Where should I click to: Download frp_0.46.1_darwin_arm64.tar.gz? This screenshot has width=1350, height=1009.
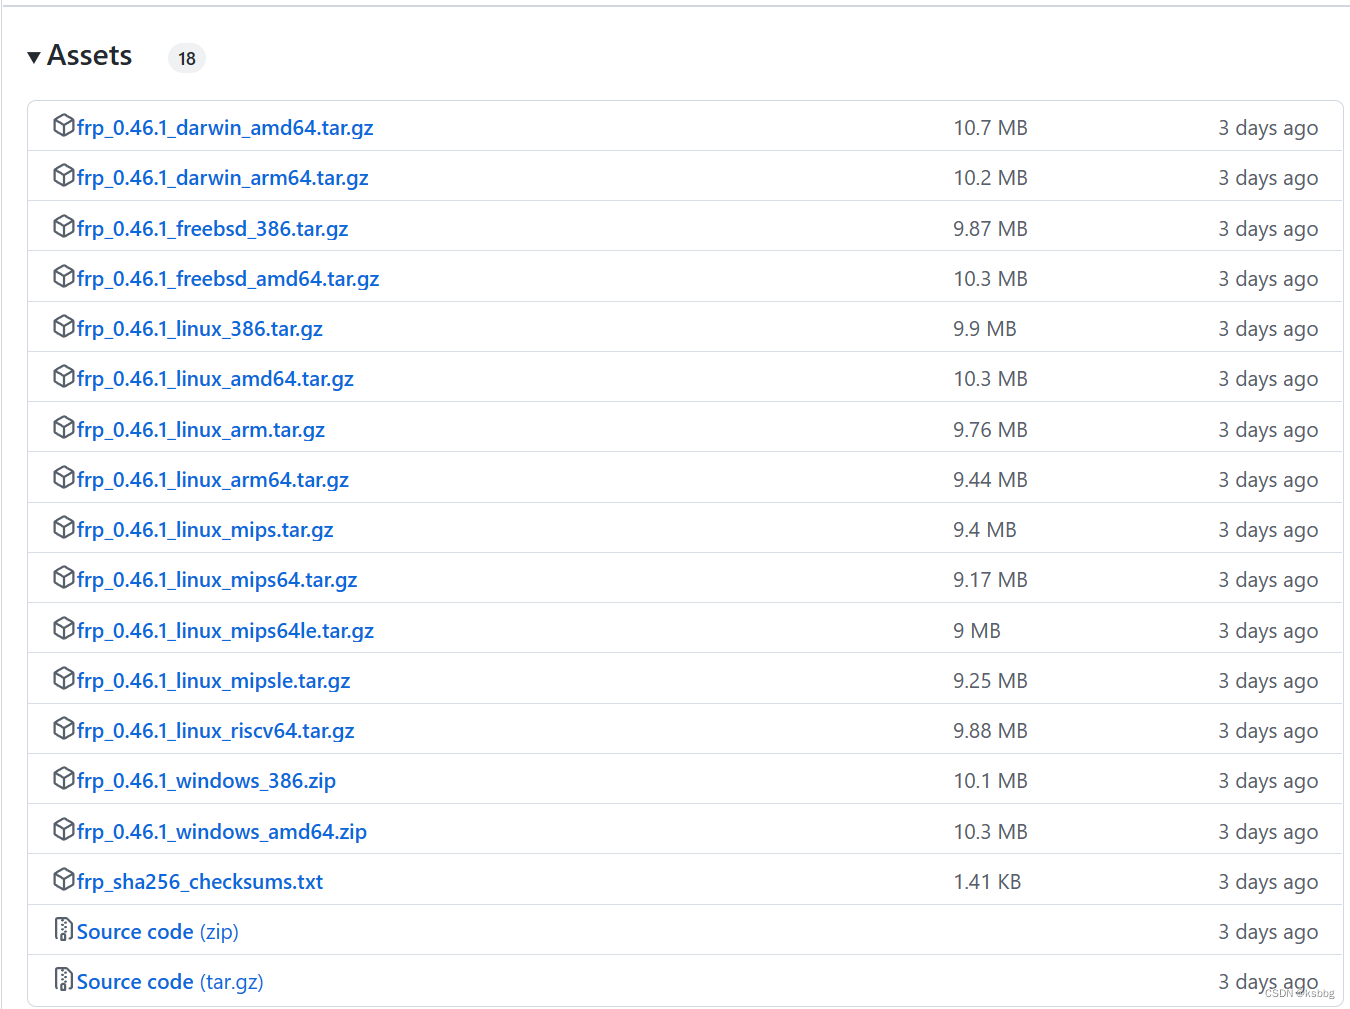tap(223, 178)
